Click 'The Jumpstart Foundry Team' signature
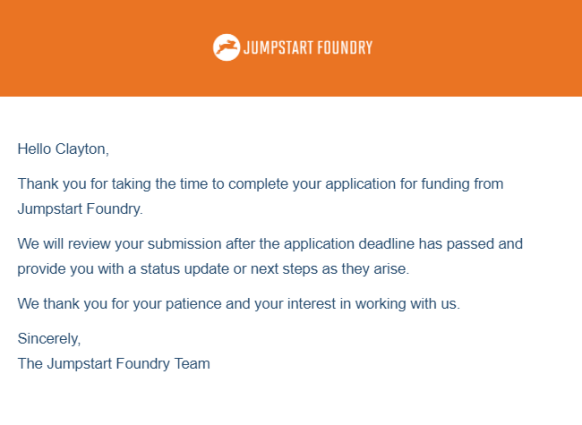The width and height of the screenshot is (582, 425). [x=114, y=364]
